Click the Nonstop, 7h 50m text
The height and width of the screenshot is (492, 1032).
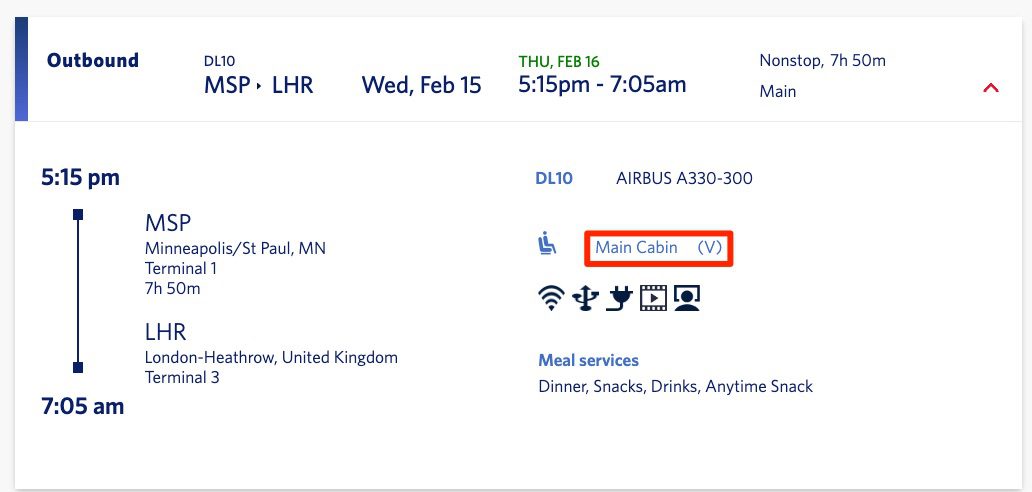(823, 61)
